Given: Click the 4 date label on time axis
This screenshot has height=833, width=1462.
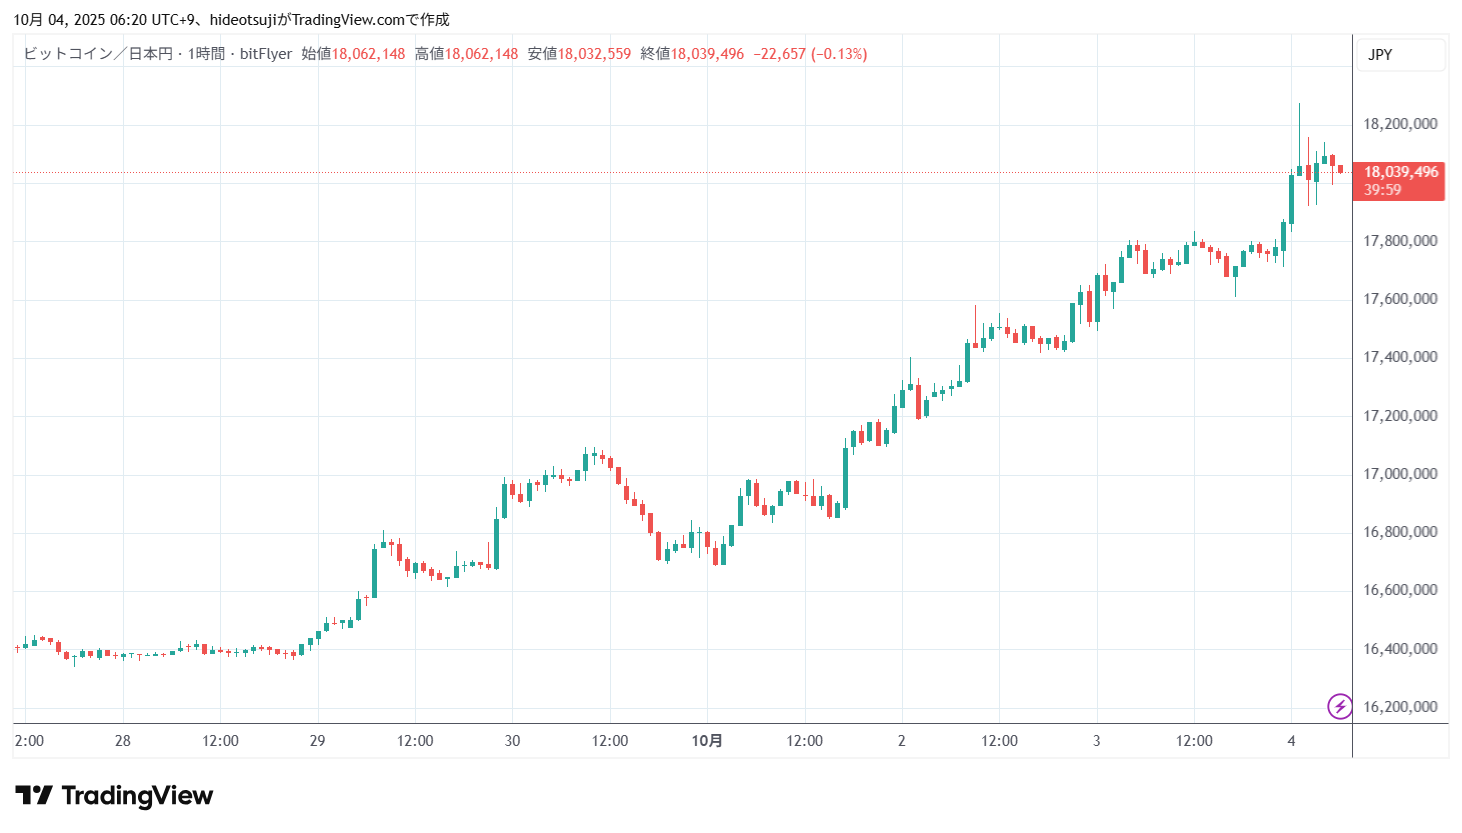Looking at the screenshot, I should 1291,741.
